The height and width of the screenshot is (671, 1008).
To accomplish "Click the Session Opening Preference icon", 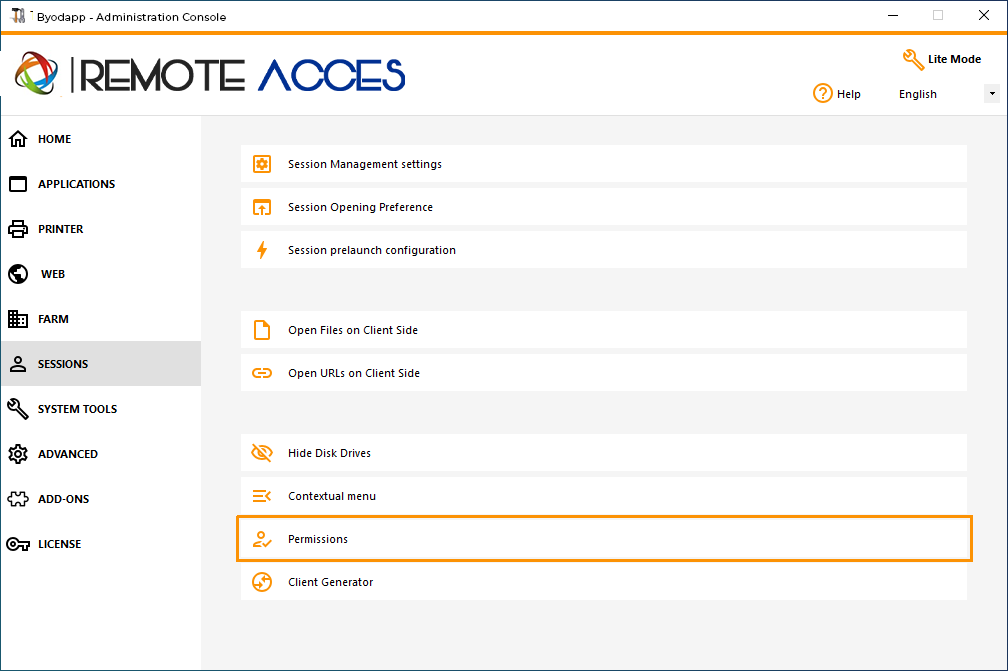I will 262,207.
